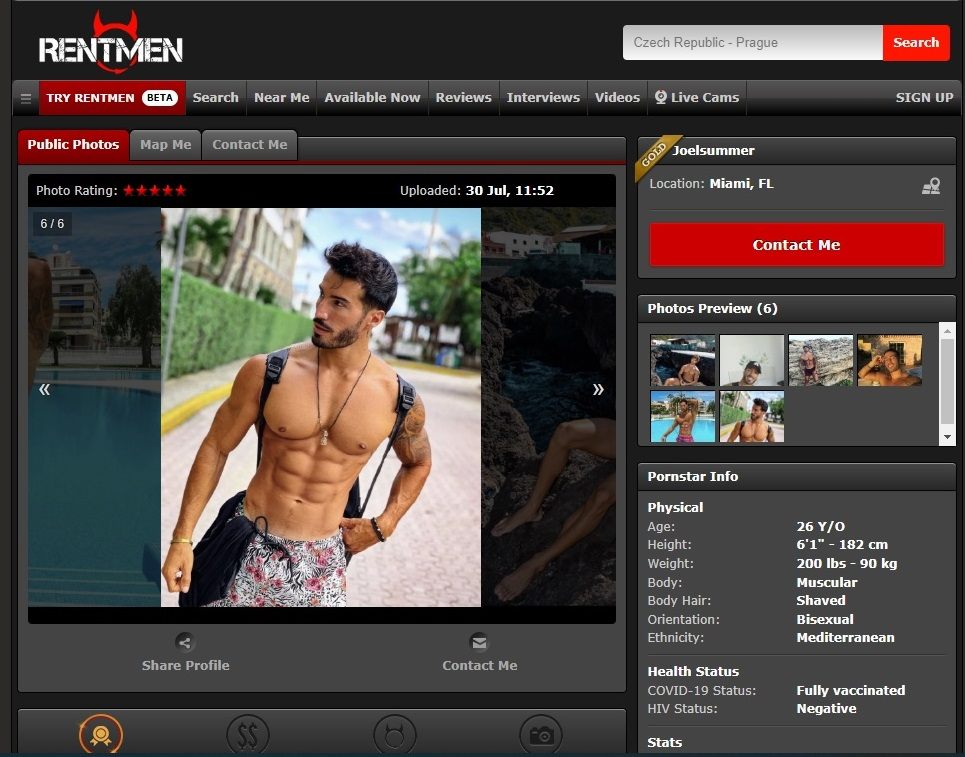965x757 pixels.
Task: Click the dimmed rocks photo on right
Action: [548, 407]
